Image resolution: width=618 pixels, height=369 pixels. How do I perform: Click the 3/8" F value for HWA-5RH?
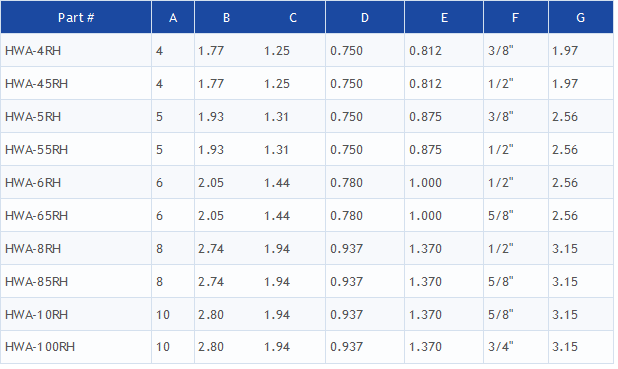point(501,116)
